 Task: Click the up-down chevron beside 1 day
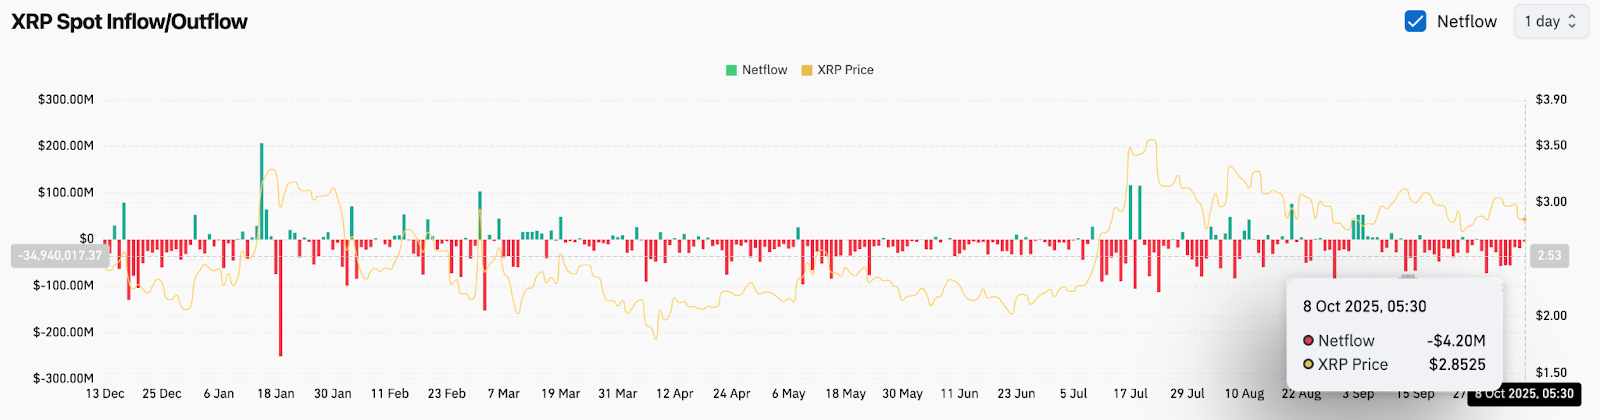click(1572, 21)
